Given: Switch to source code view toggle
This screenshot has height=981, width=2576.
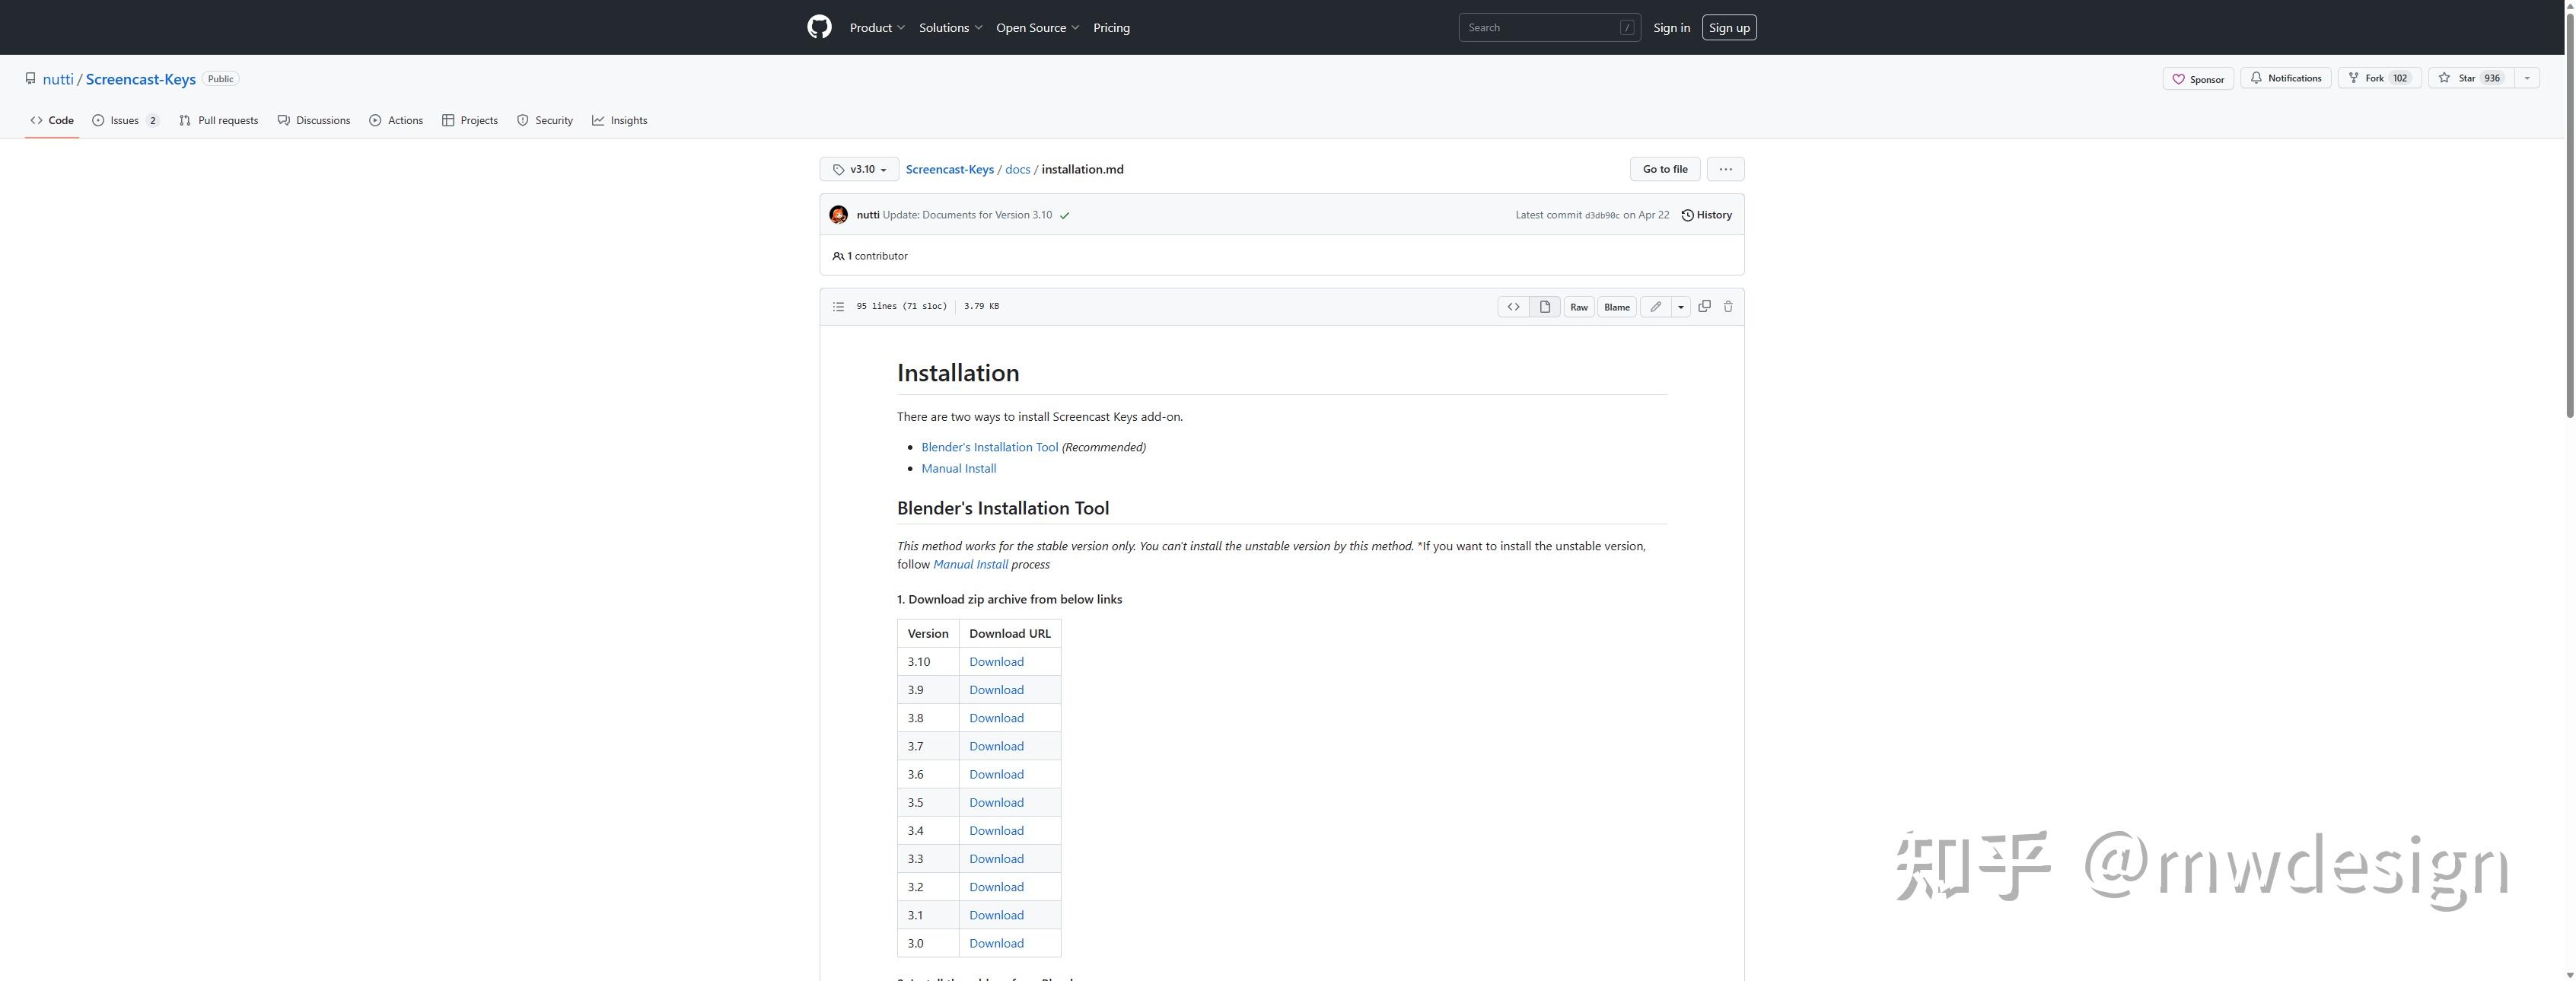Looking at the screenshot, I should pyautogui.click(x=1513, y=307).
